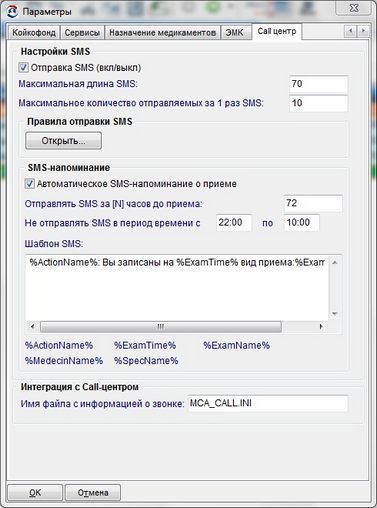Insert the %ExamTime% placeholder

(145, 345)
